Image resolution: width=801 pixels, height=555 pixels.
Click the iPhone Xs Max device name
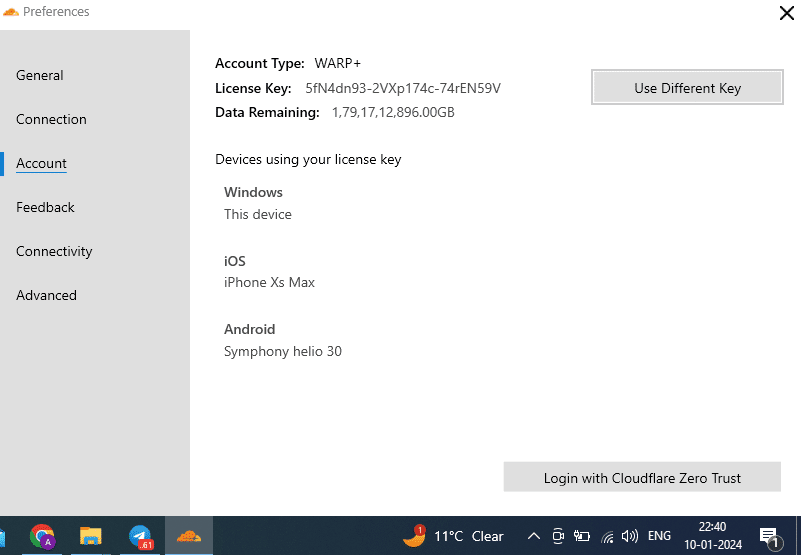(269, 282)
